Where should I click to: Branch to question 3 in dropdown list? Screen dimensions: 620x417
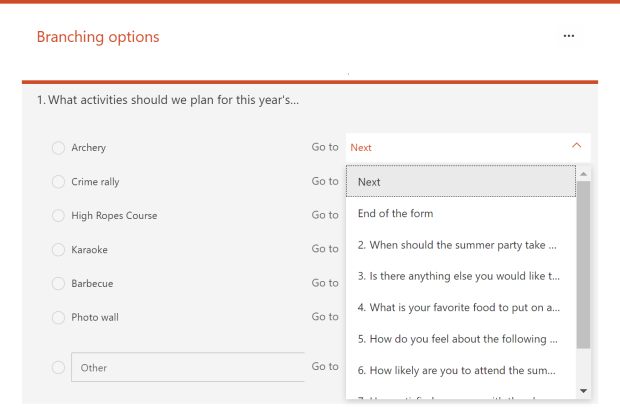click(x=460, y=276)
